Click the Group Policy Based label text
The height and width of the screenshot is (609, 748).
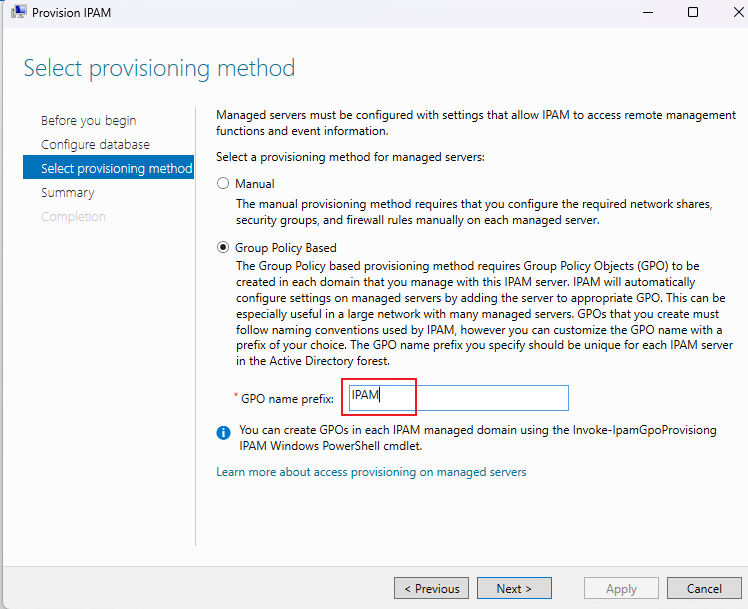tap(285, 248)
